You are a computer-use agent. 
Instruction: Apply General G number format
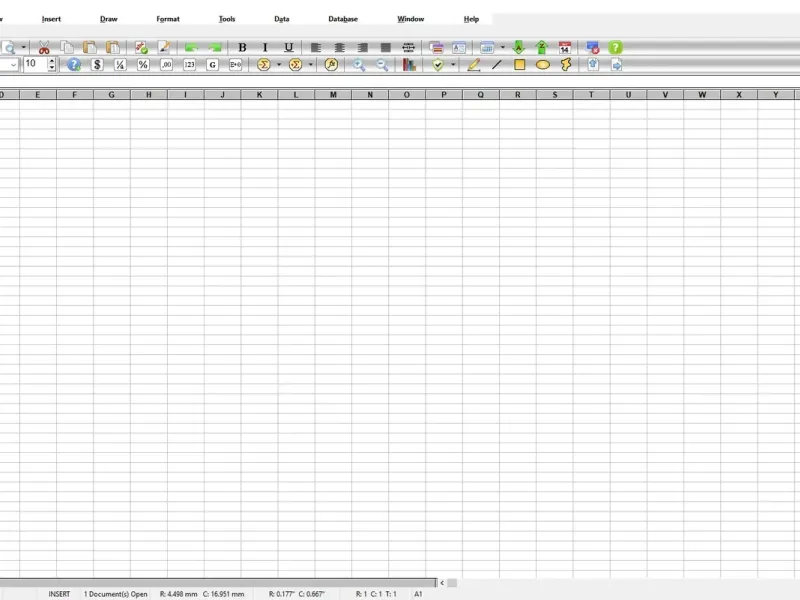pyautogui.click(x=212, y=65)
